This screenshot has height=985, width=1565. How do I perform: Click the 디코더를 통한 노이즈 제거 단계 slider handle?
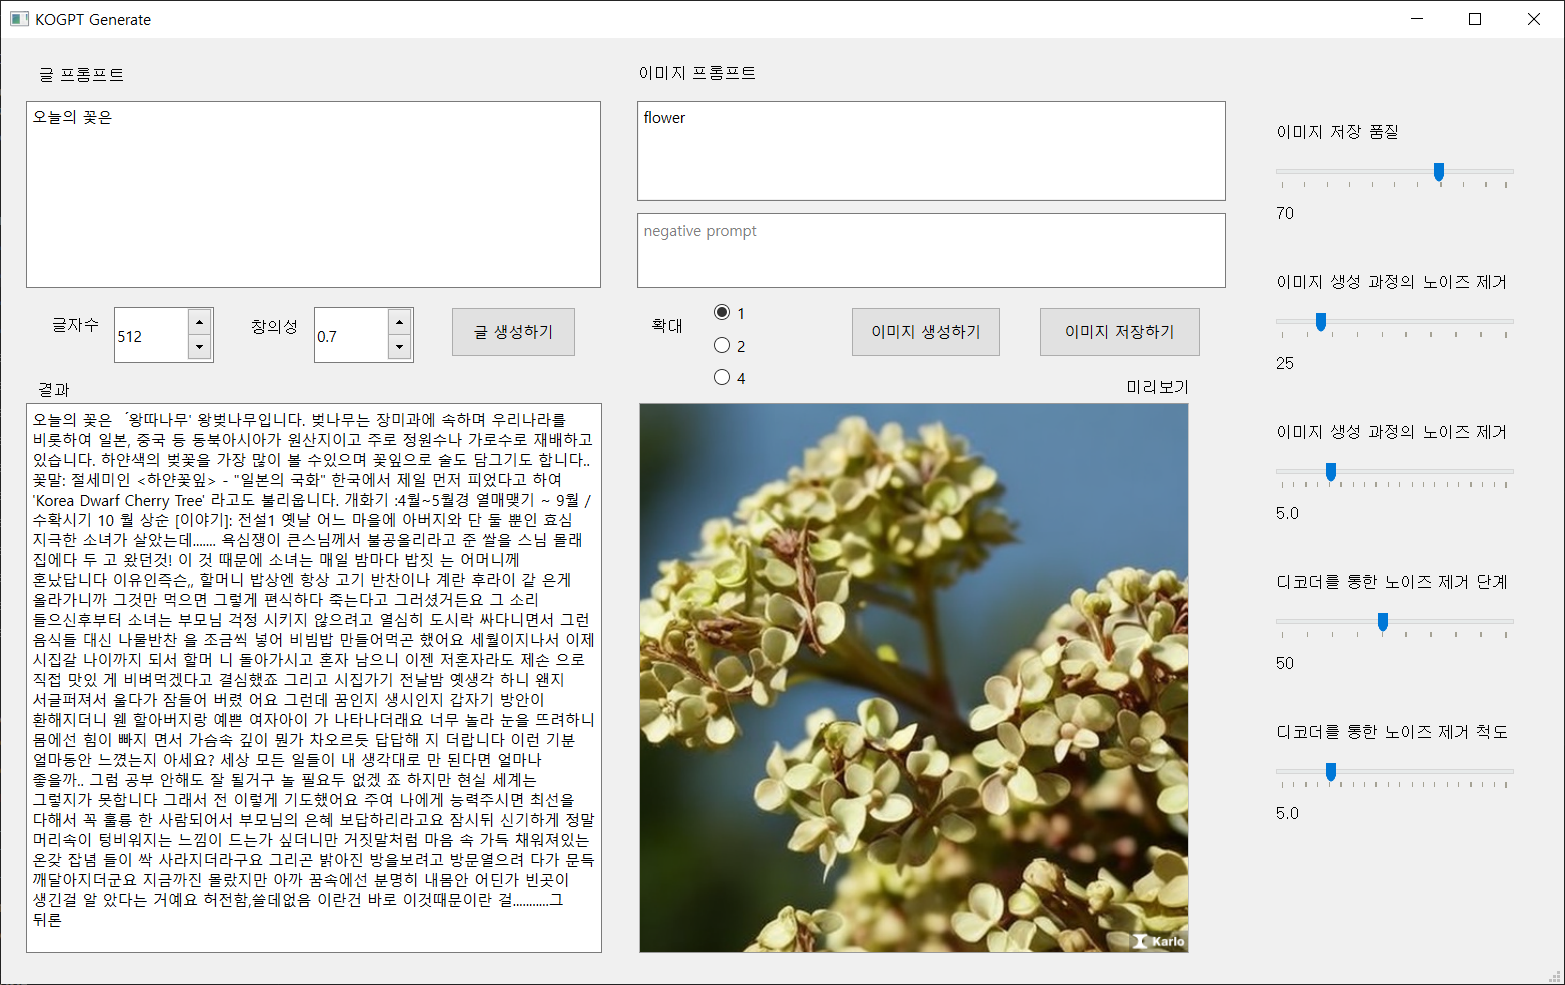1383,622
